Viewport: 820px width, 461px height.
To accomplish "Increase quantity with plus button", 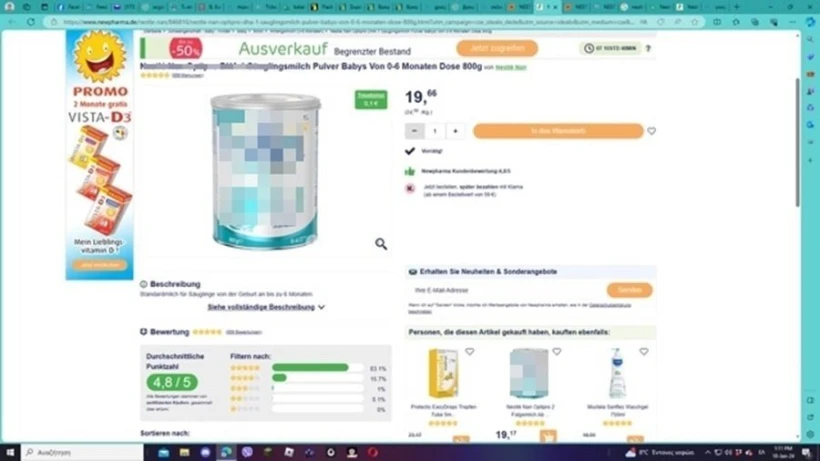I will pos(455,131).
